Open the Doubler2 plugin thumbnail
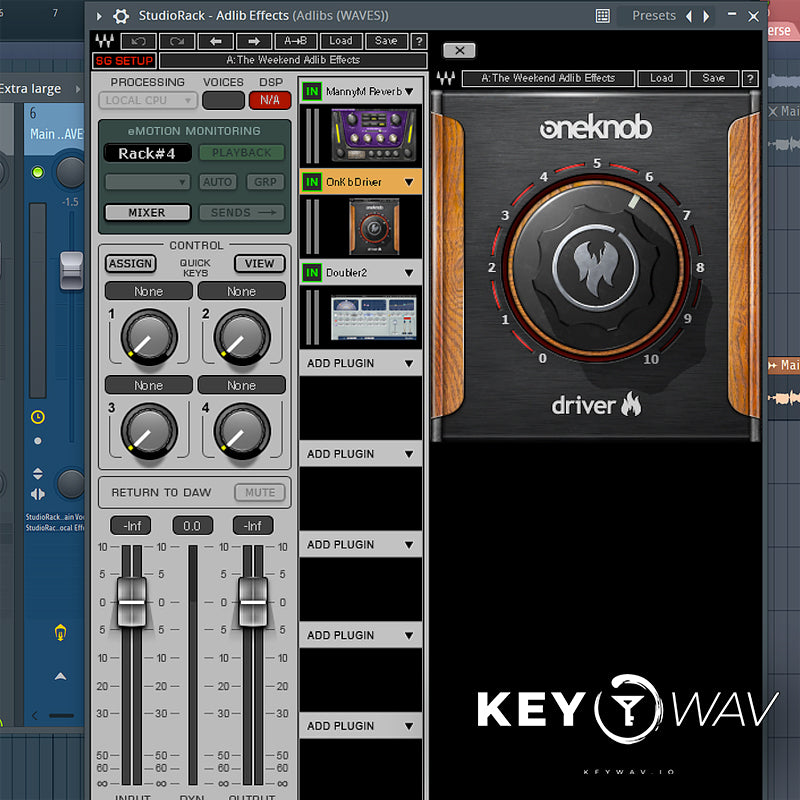 (x=373, y=317)
